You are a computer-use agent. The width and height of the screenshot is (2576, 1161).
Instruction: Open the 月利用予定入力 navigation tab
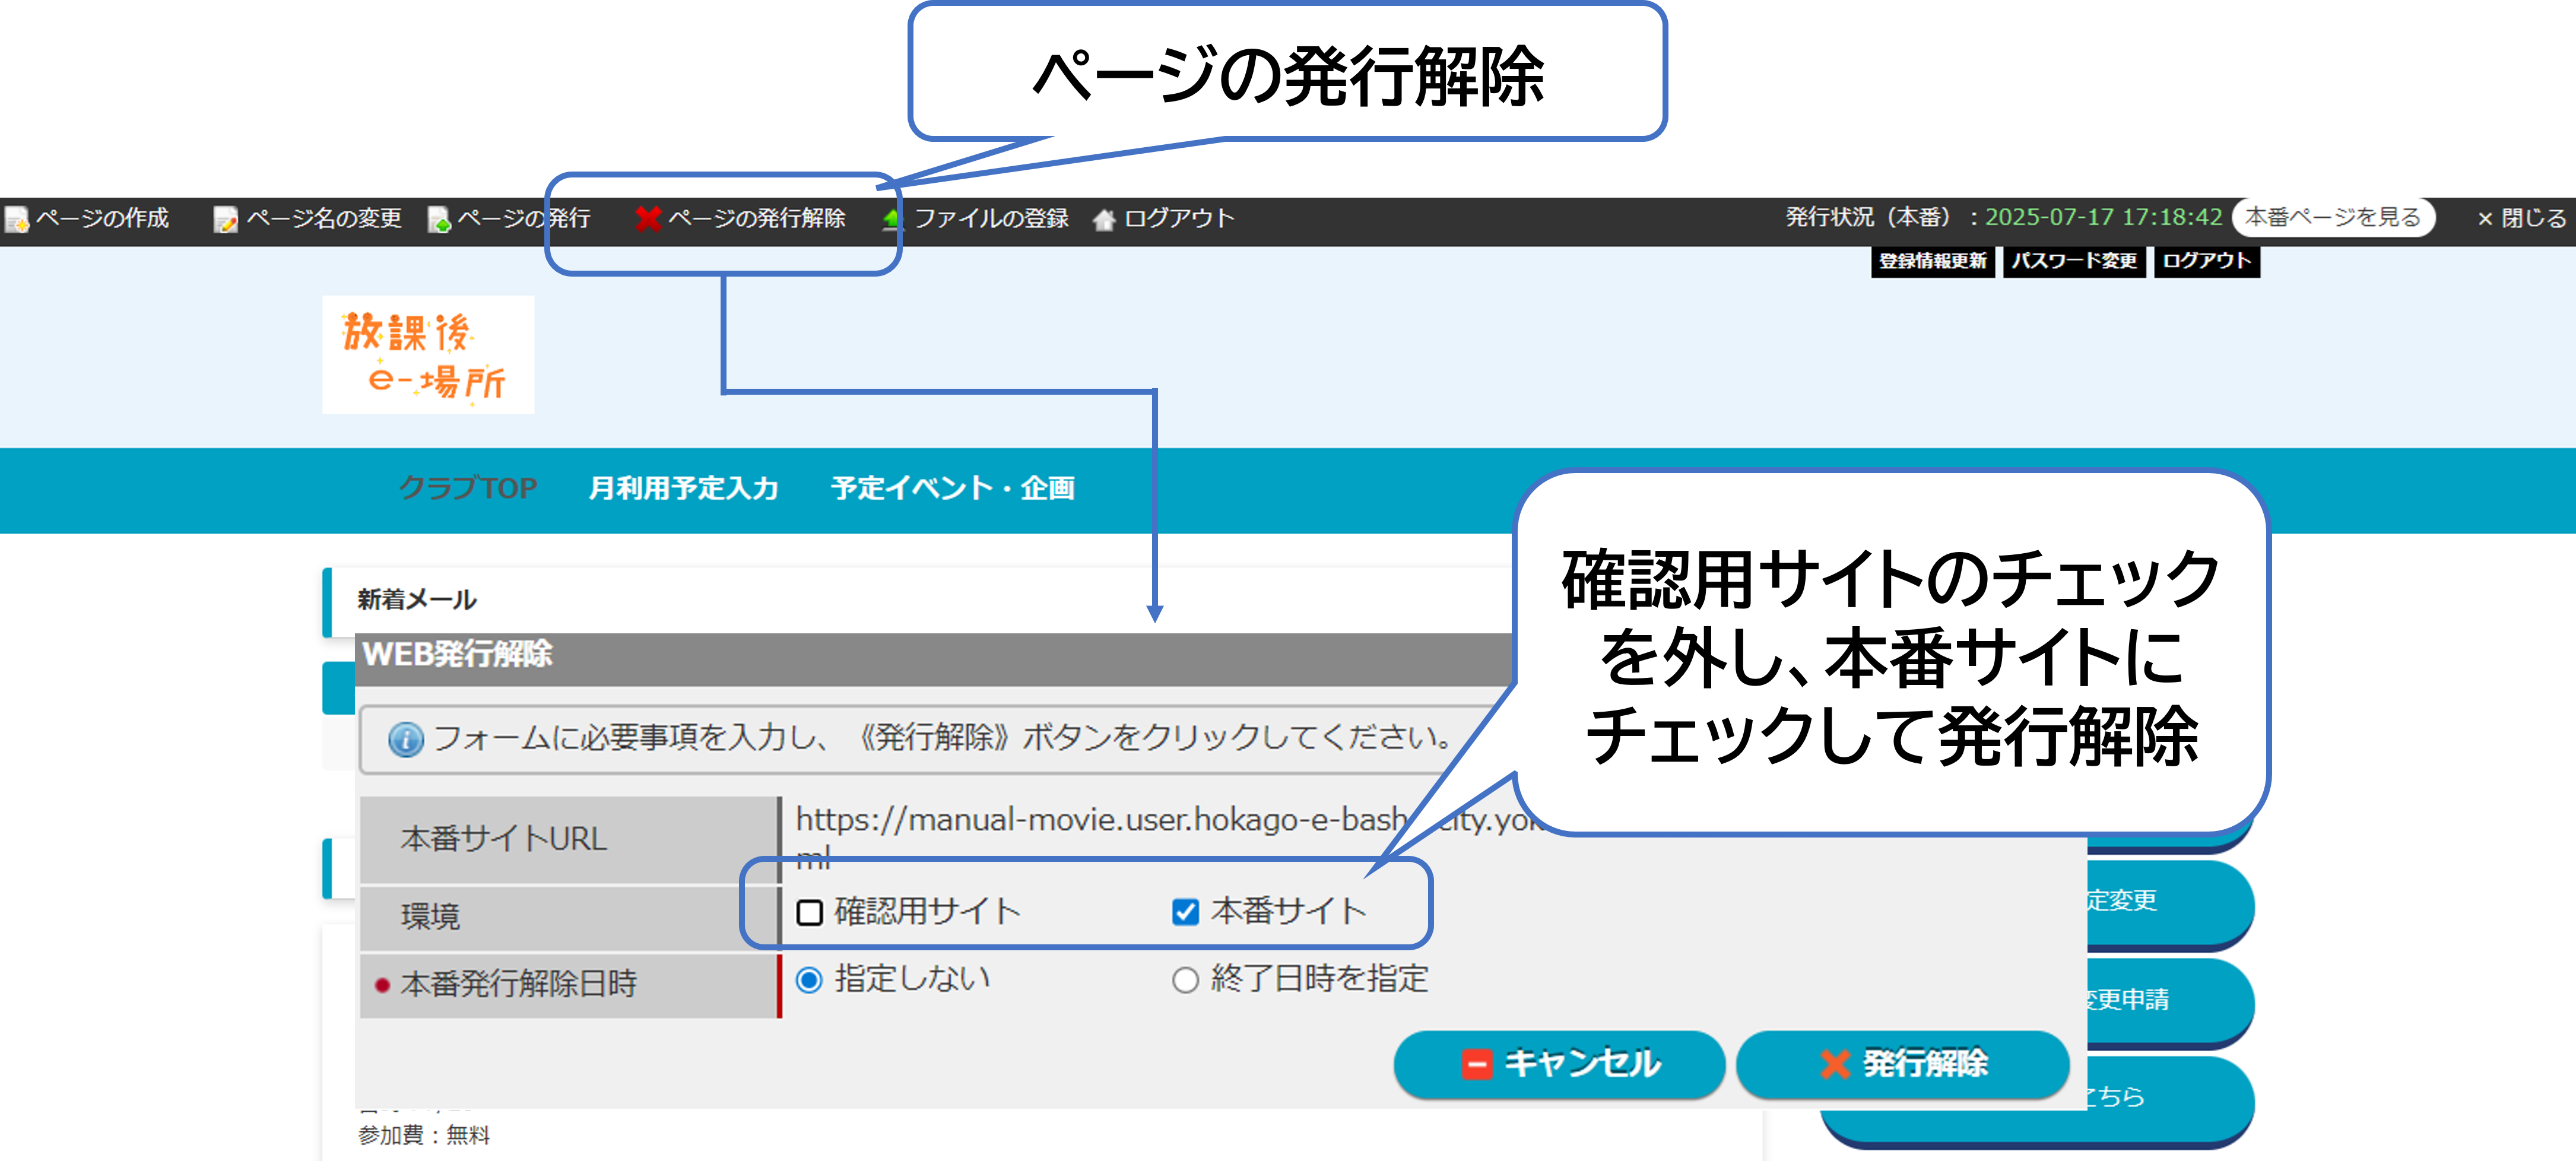coord(683,488)
